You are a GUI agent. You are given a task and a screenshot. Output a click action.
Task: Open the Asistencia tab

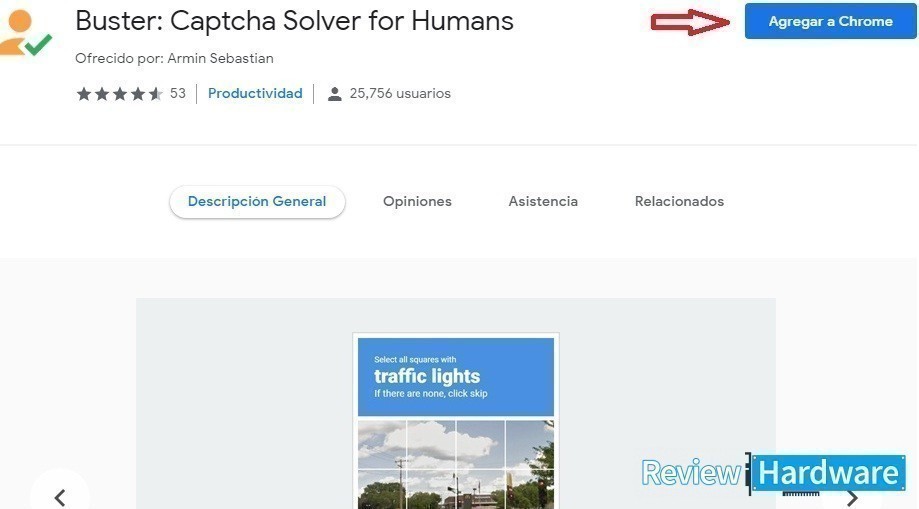pos(543,202)
